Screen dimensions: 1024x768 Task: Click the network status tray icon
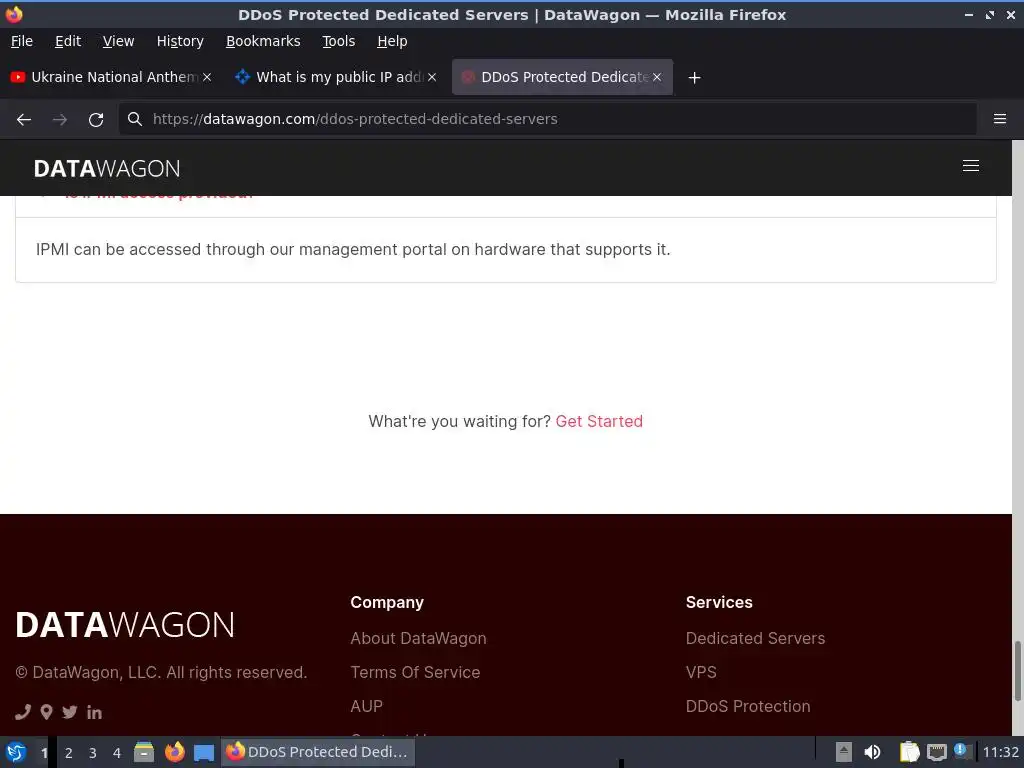click(x=936, y=752)
